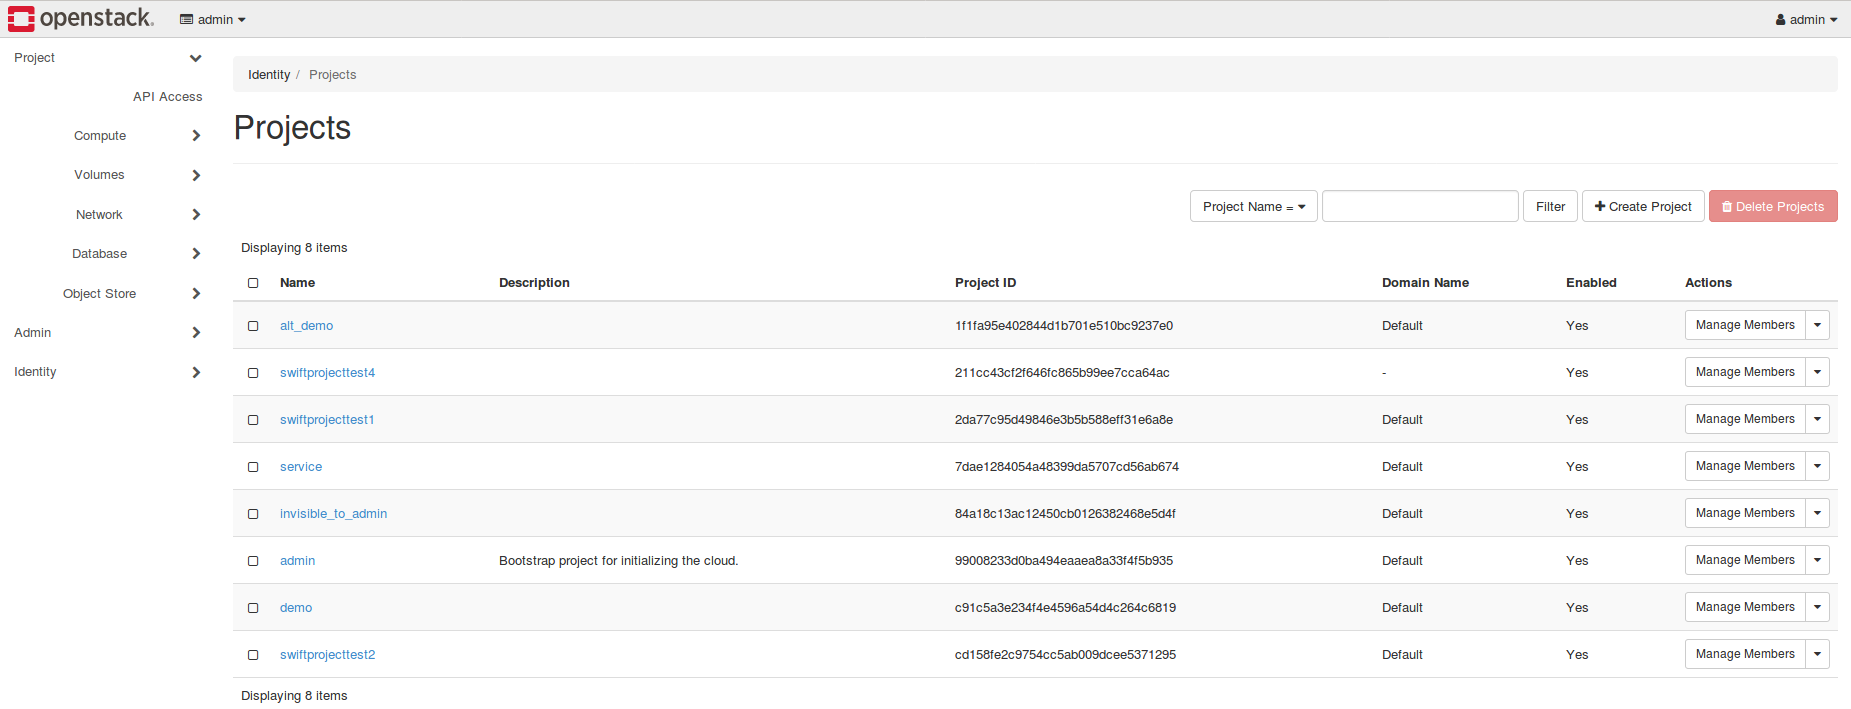Click the plus icon on Create Project
The width and height of the screenshot is (1851, 709).
click(x=1600, y=207)
